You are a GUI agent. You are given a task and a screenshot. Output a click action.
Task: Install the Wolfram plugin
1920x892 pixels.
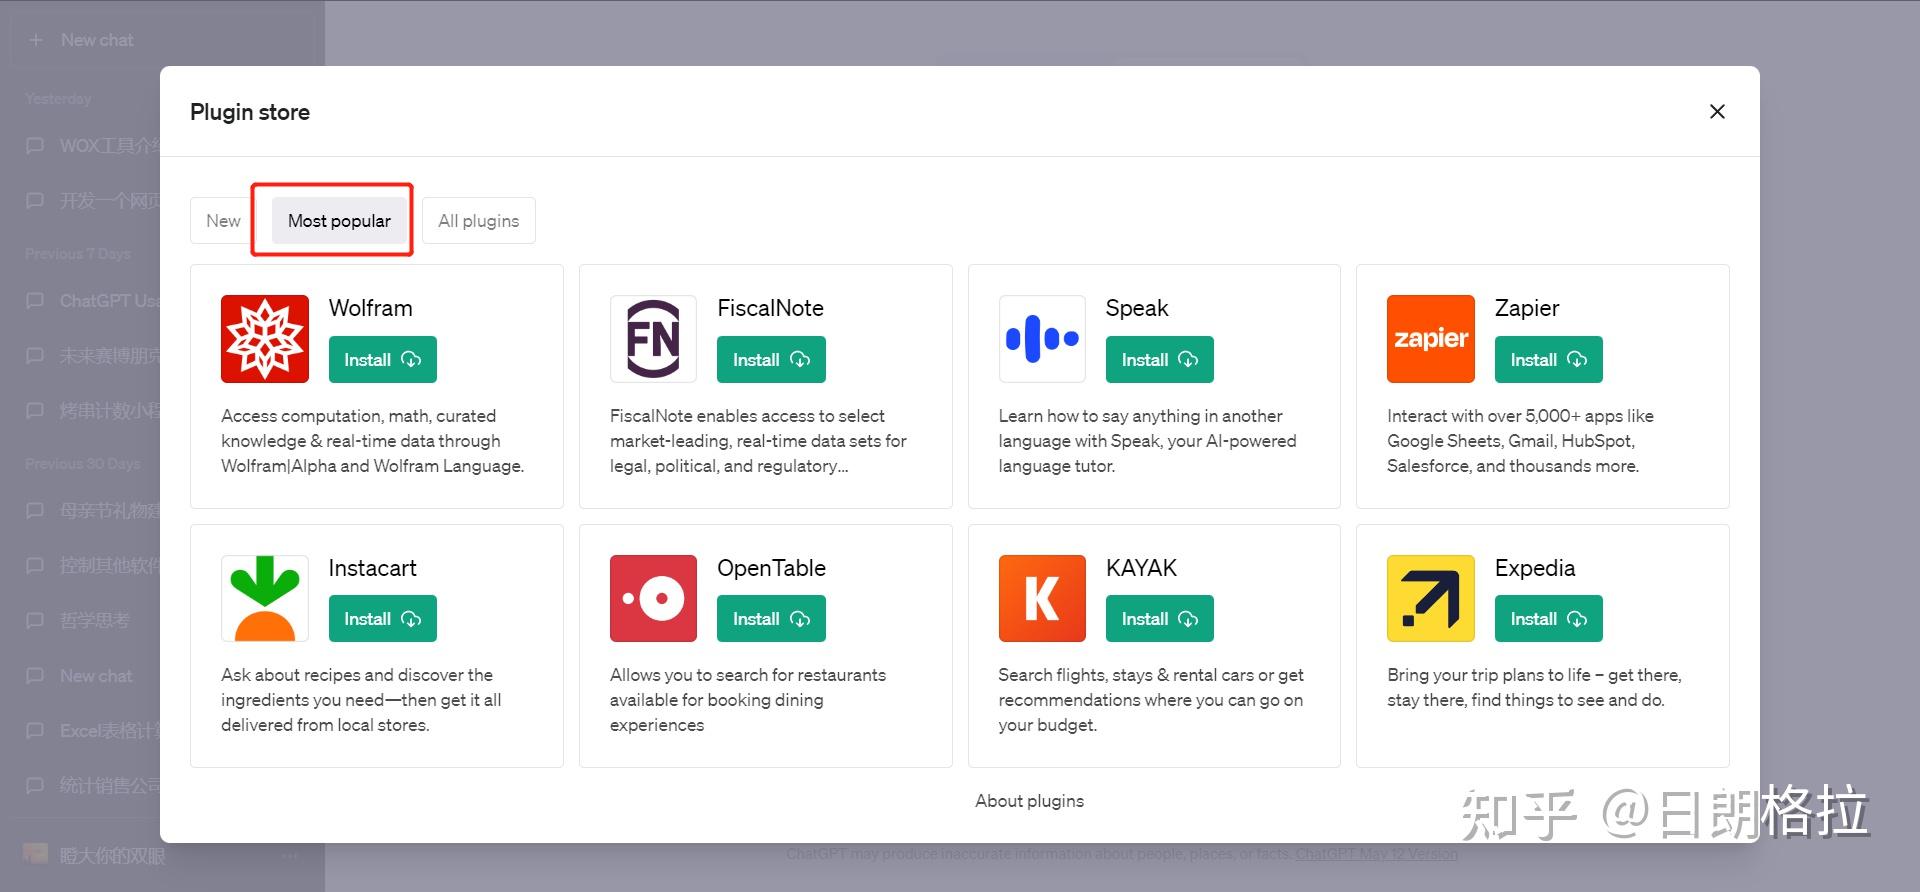pos(383,360)
